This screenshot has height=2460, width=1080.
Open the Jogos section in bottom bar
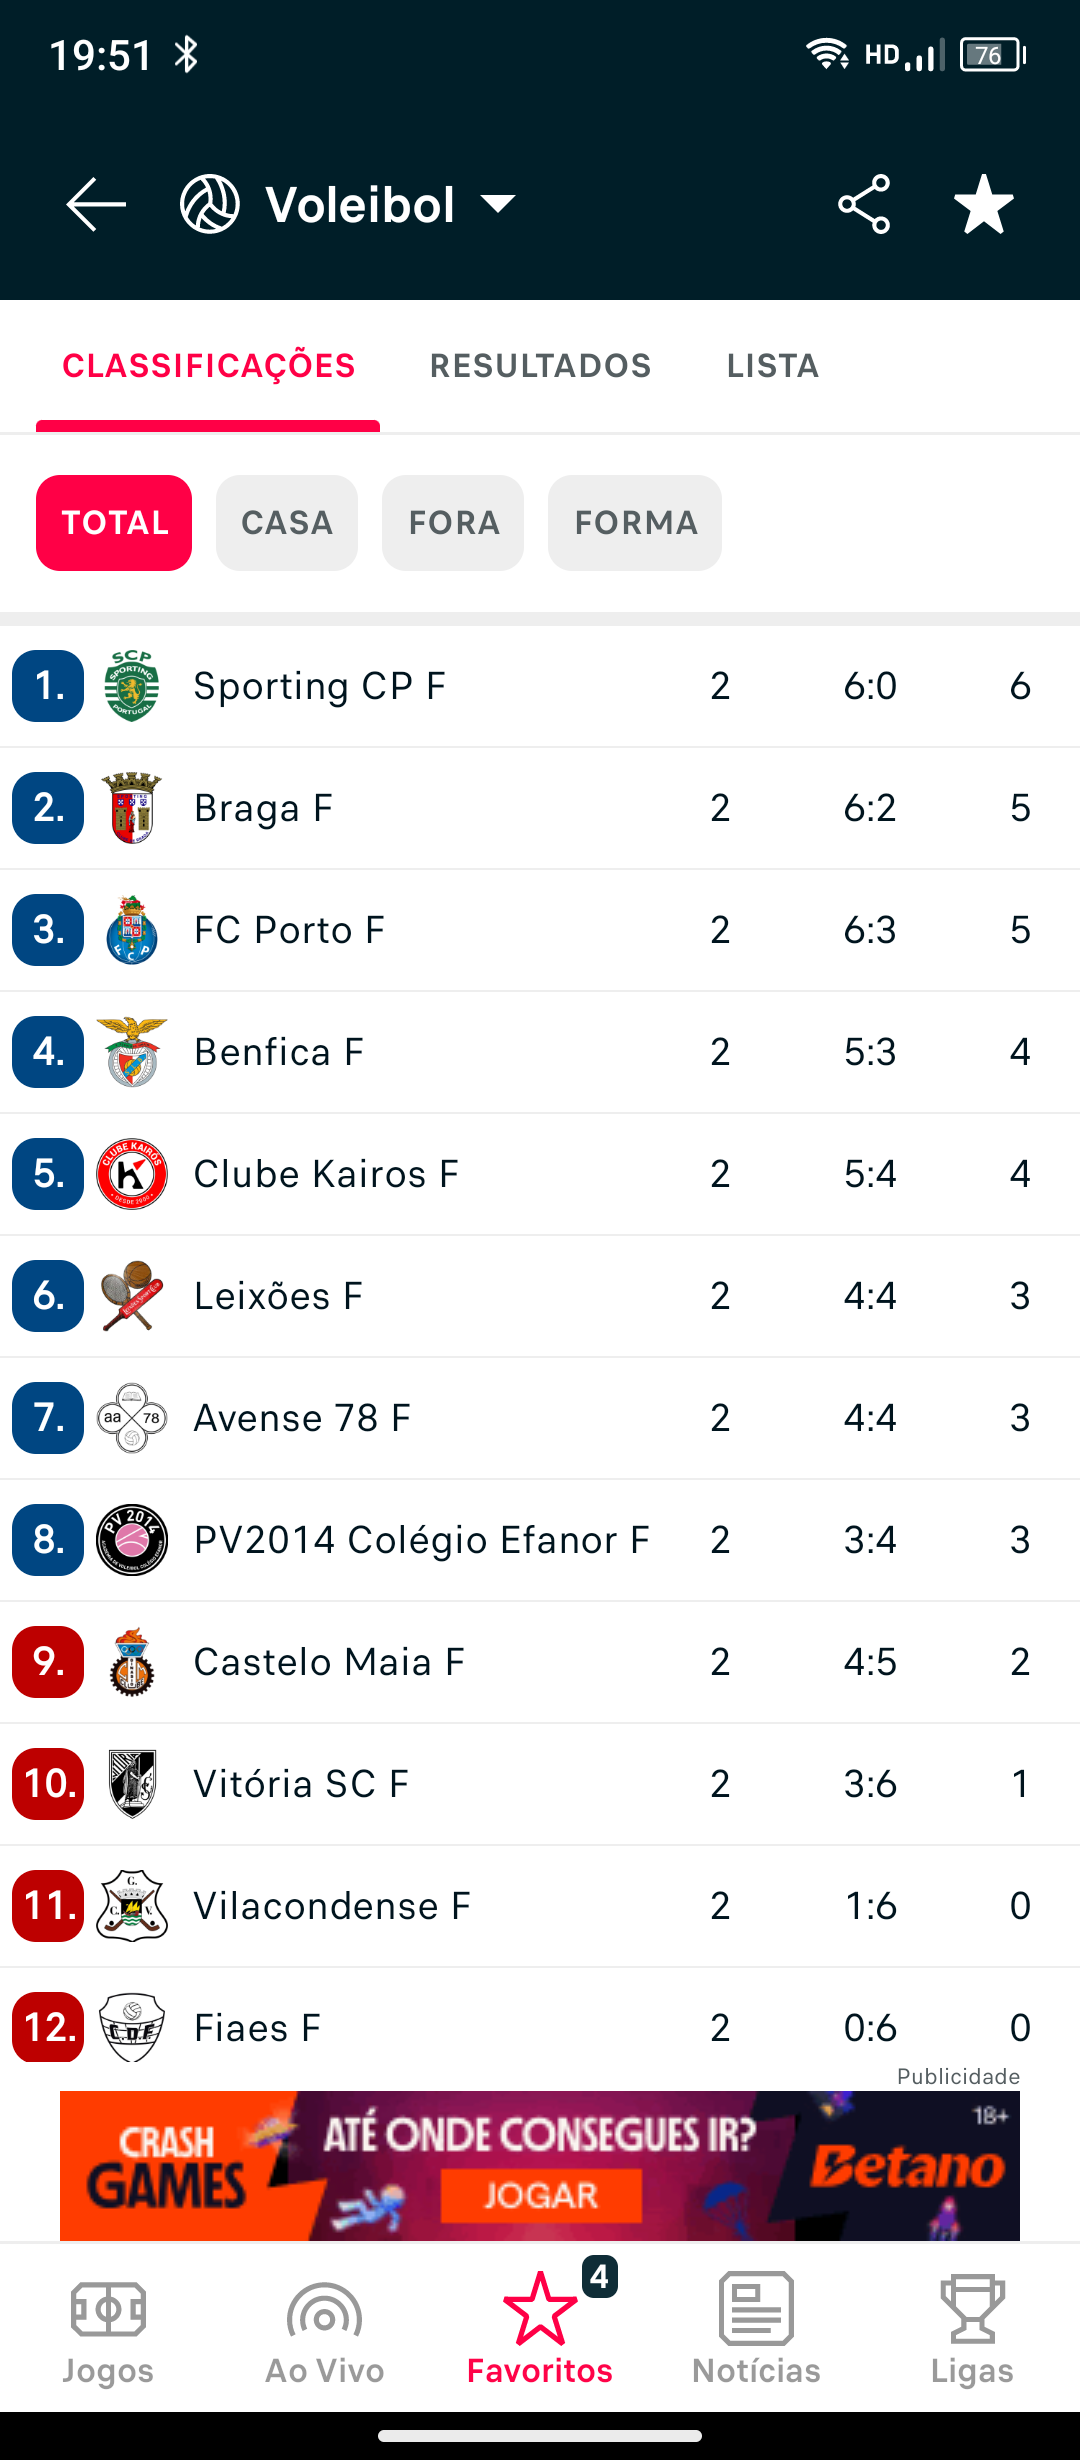coord(108,2330)
